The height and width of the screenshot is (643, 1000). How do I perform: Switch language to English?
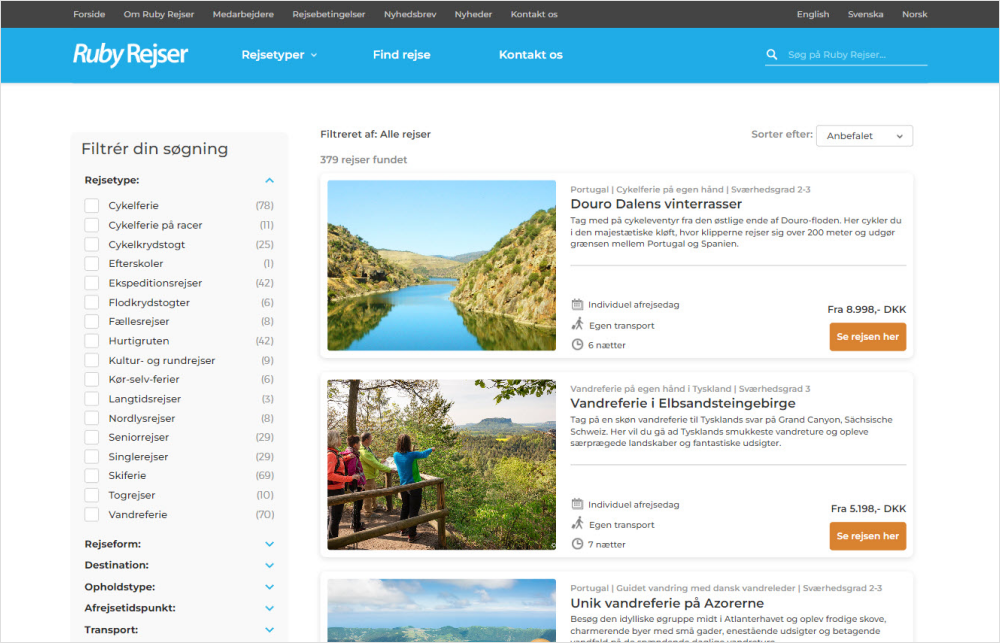[812, 14]
